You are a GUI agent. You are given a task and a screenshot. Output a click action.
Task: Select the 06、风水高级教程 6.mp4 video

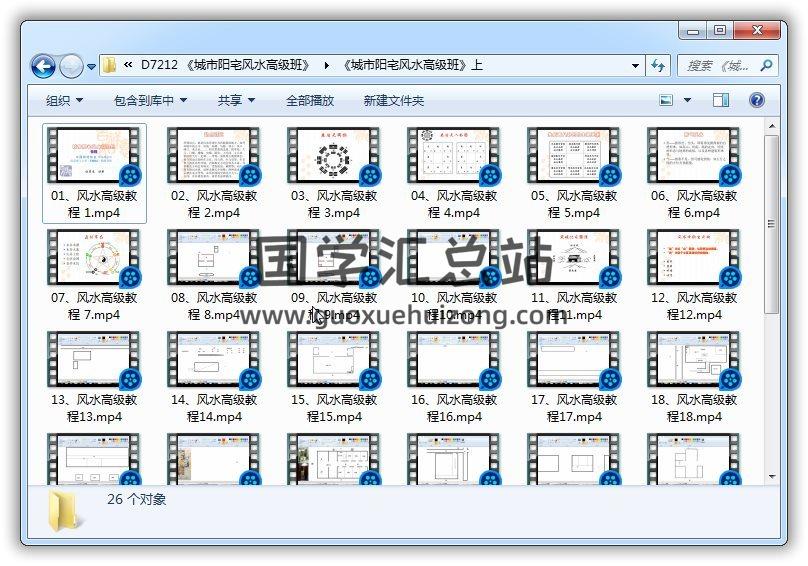click(x=693, y=172)
